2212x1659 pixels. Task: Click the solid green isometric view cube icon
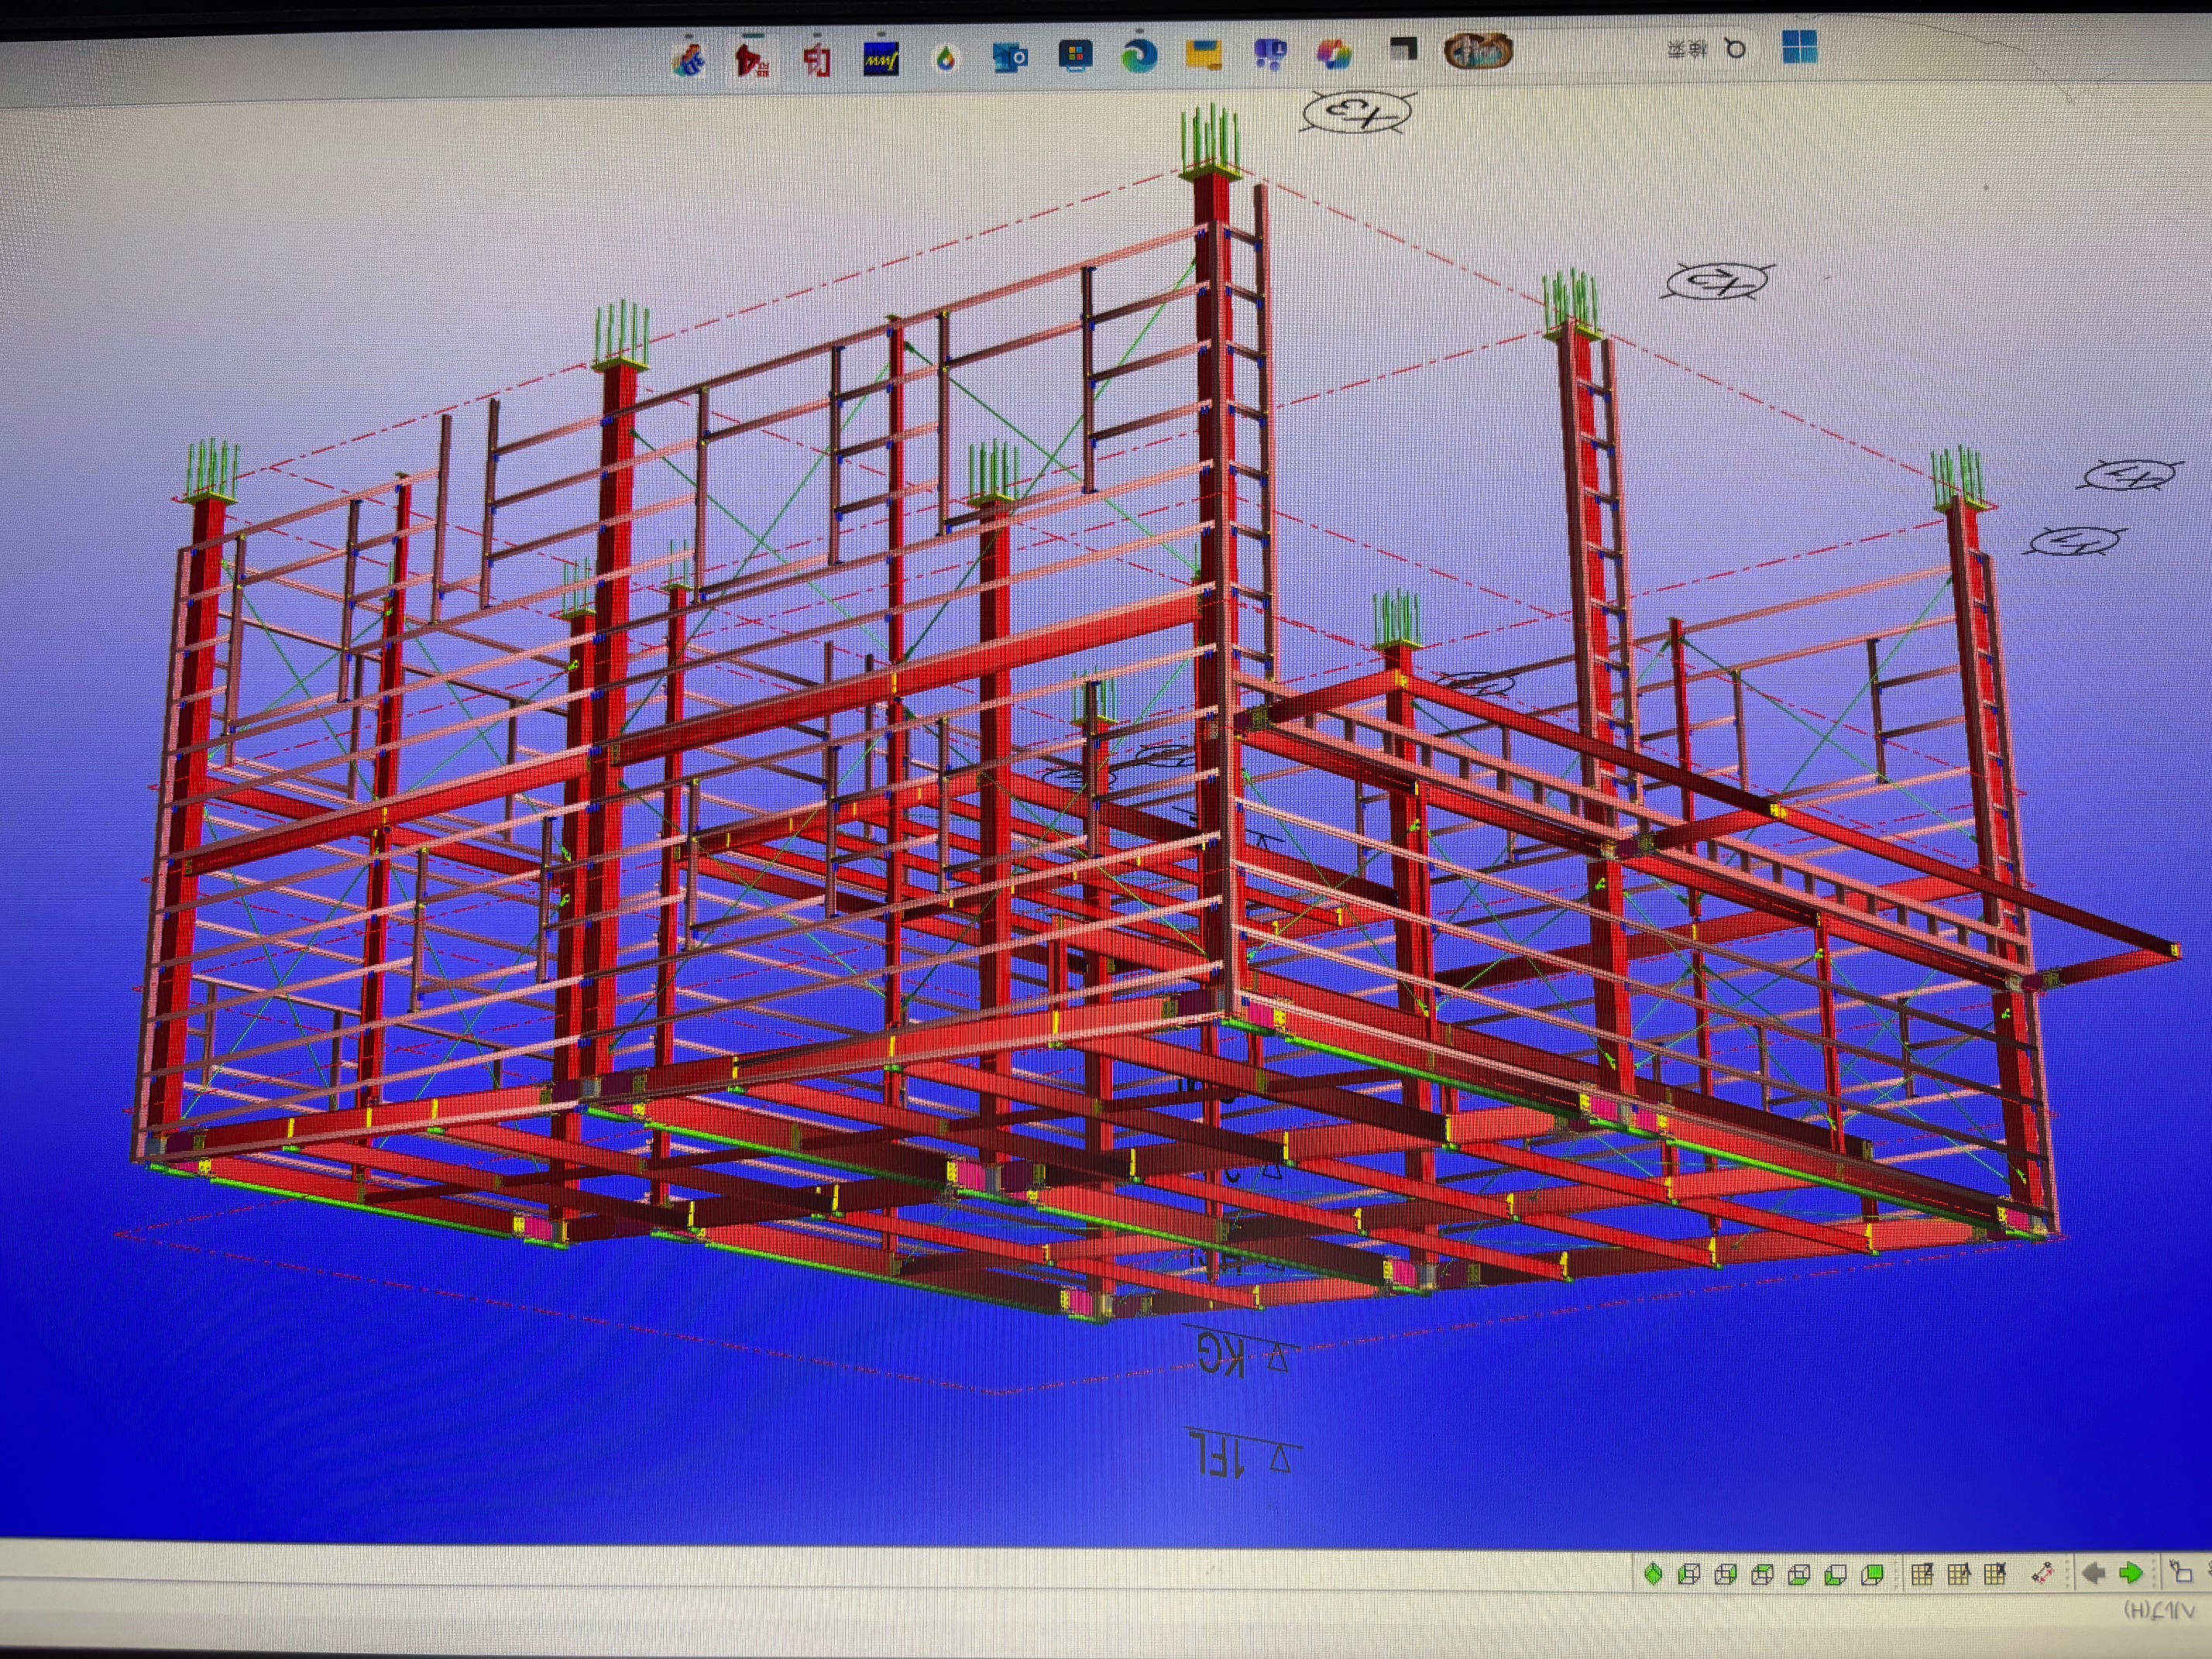(1654, 1574)
